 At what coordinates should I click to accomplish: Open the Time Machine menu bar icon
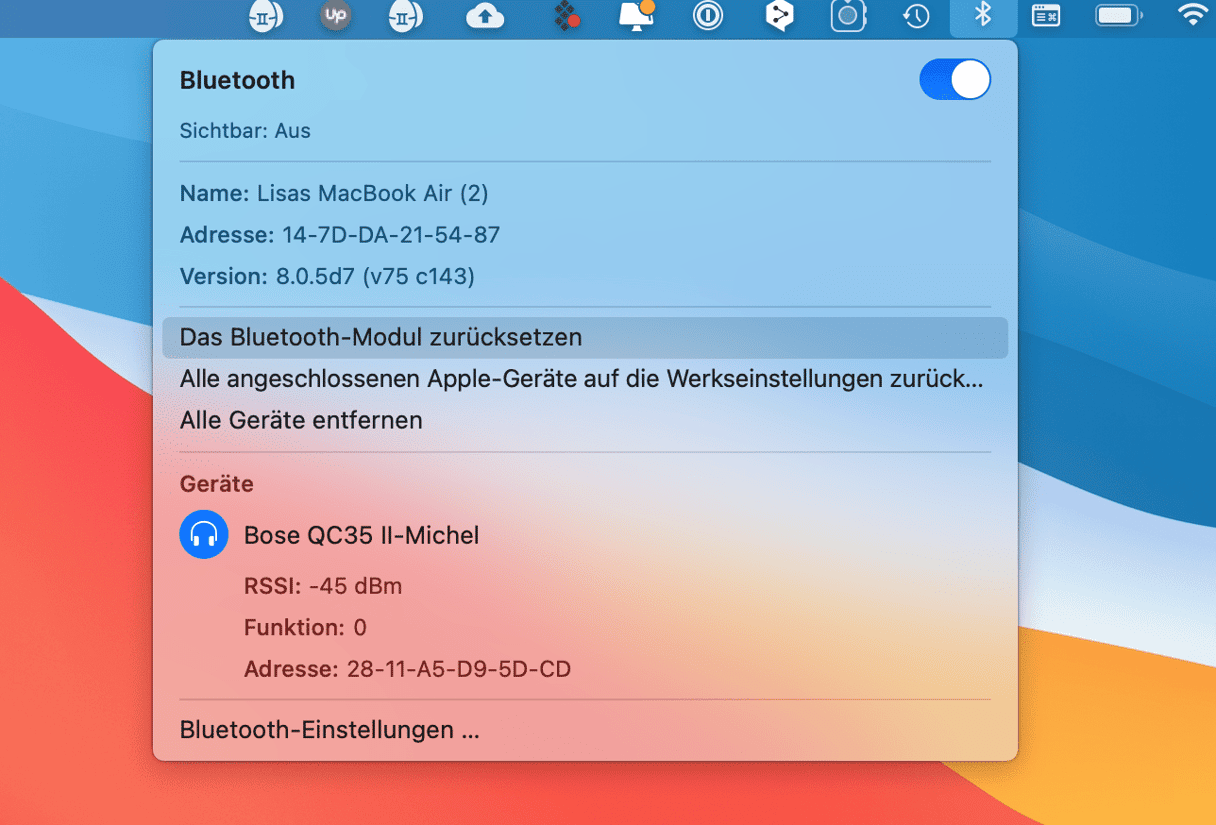[915, 16]
